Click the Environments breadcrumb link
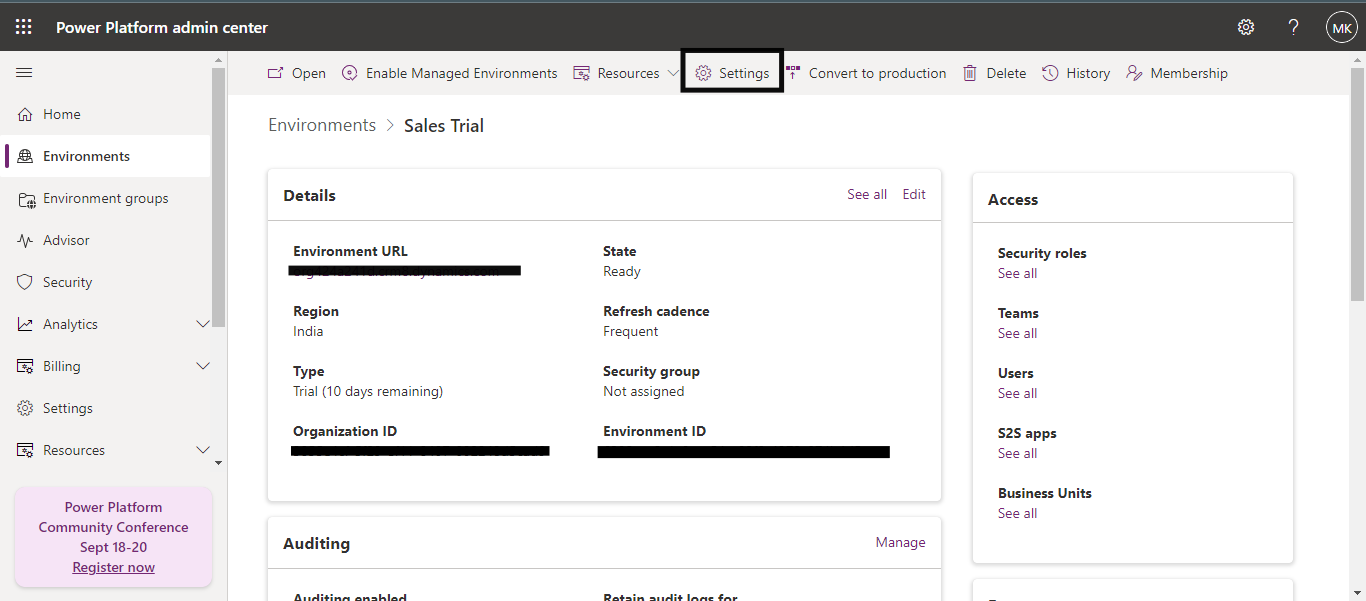This screenshot has width=1366, height=601. (322, 125)
